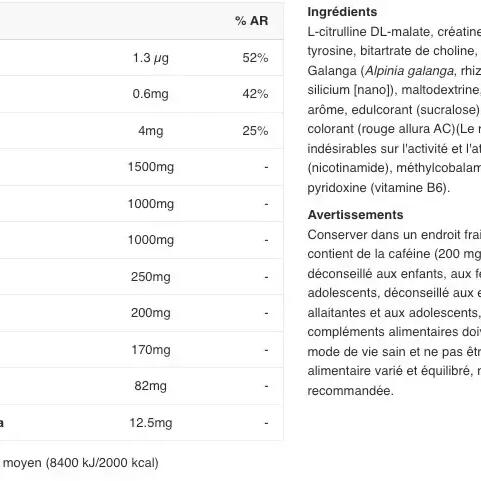This screenshot has width=481, height=481.
Task: Click the footnote about 8400 kJ/2000 kcal
Action: [79, 463]
